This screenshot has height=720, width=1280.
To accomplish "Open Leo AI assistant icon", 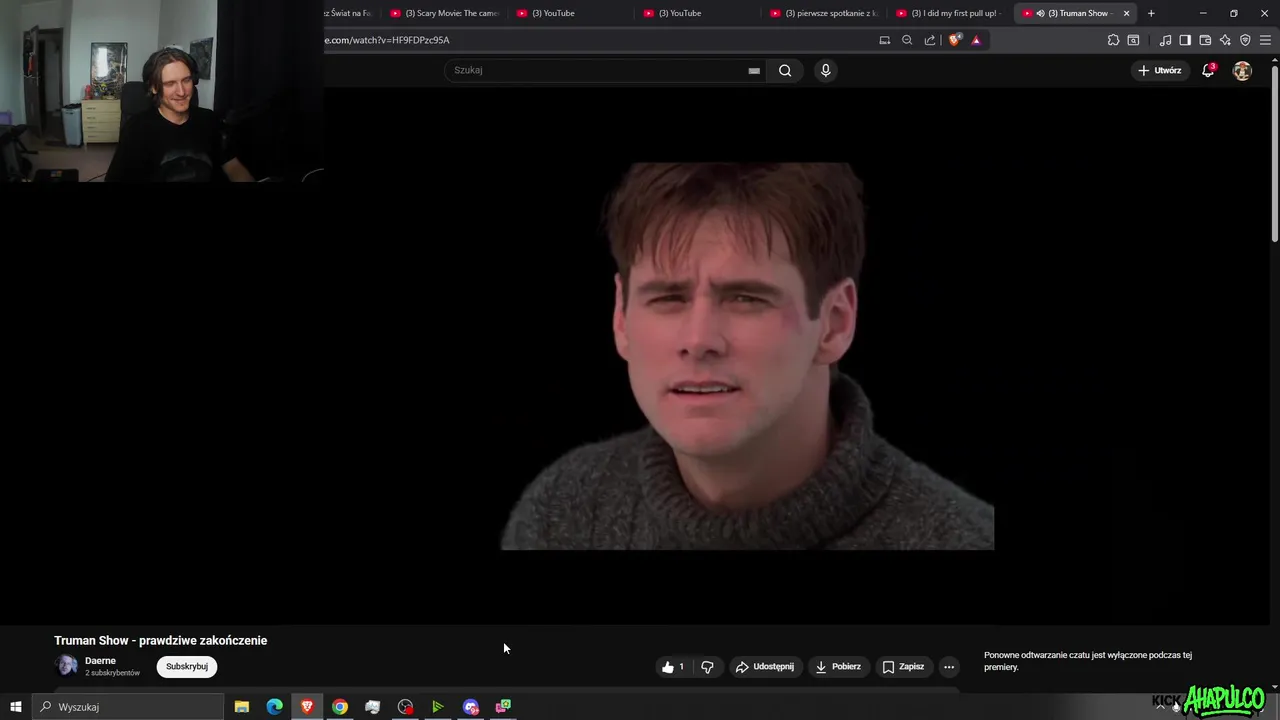I will (1225, 40).
